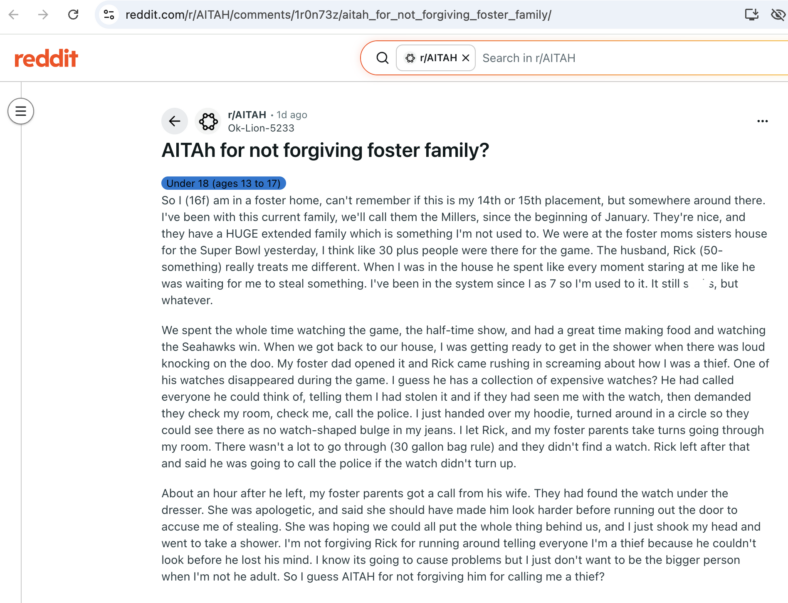Expand the sidebar hamburger menu

[21, 111]
